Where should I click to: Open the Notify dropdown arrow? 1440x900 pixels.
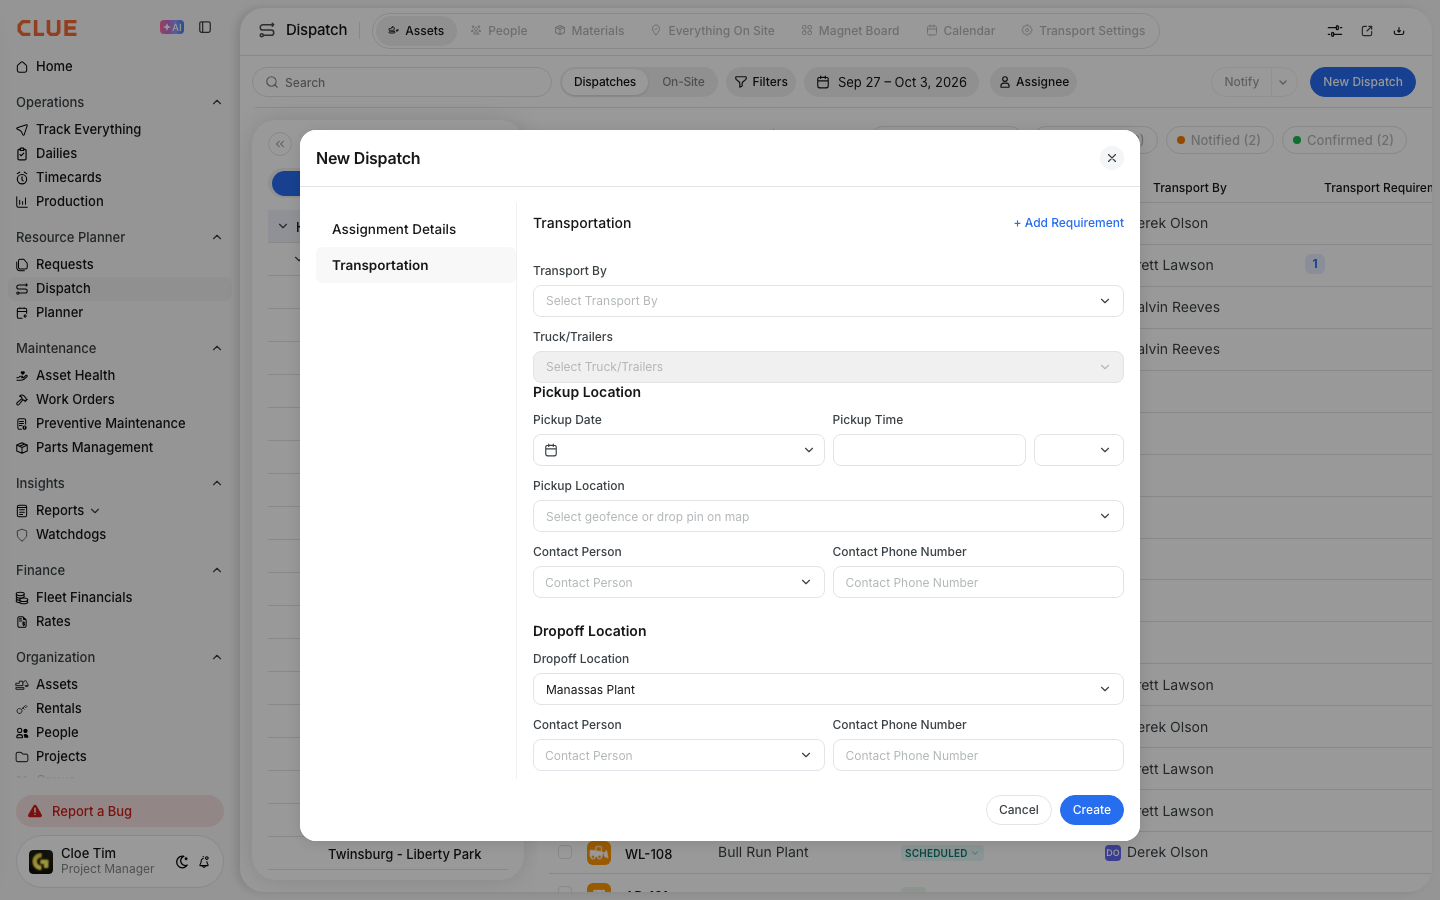(x=1283, y=82)
